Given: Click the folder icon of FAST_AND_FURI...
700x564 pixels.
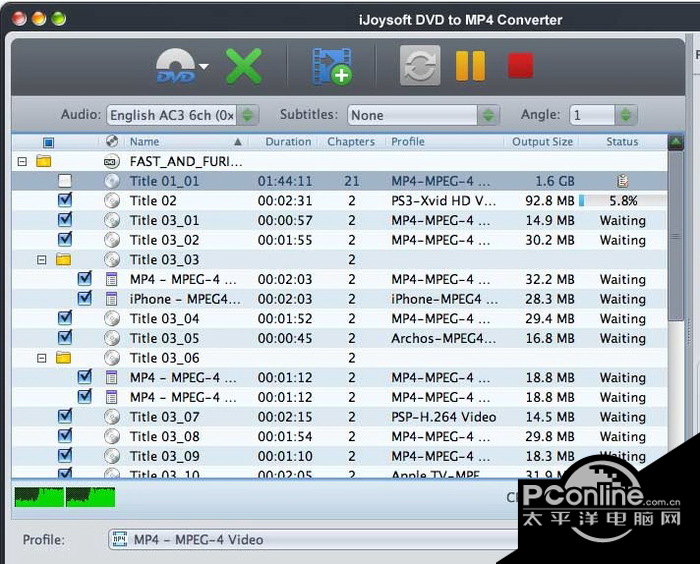Looking at the screenshot, I should [x=43, y=161].
